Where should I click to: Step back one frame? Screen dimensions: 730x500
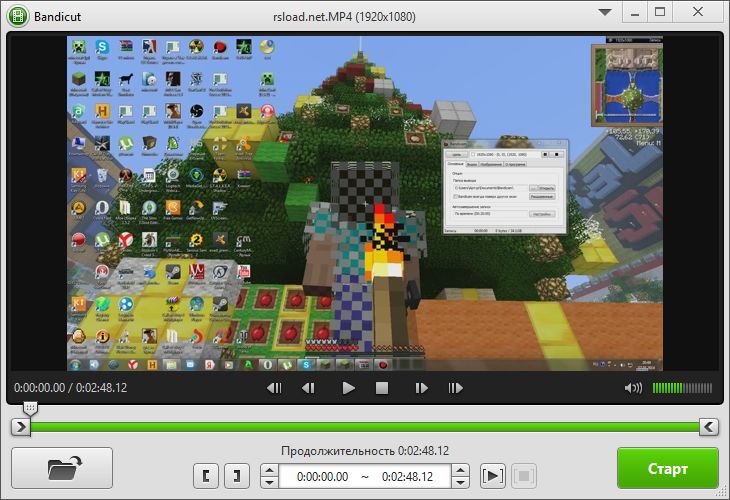[x=308, y=388]
